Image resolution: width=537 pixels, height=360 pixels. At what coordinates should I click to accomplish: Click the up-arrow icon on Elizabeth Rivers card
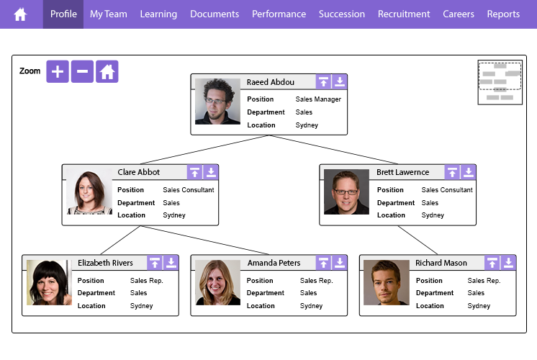click(x=154, y=263)
